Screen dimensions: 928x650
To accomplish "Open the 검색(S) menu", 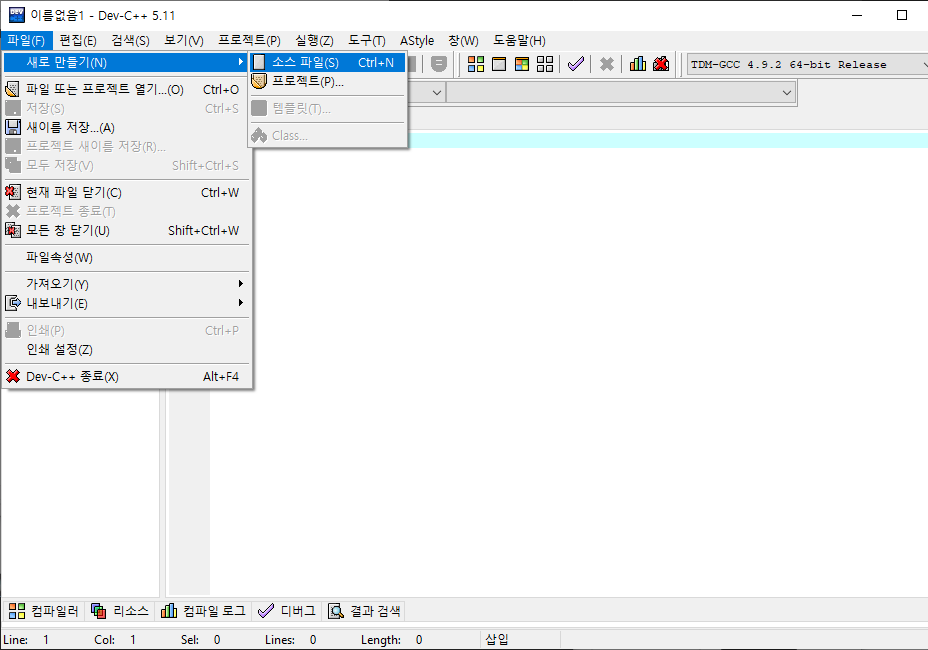I will pyautogui.click(x=130, y=40).
